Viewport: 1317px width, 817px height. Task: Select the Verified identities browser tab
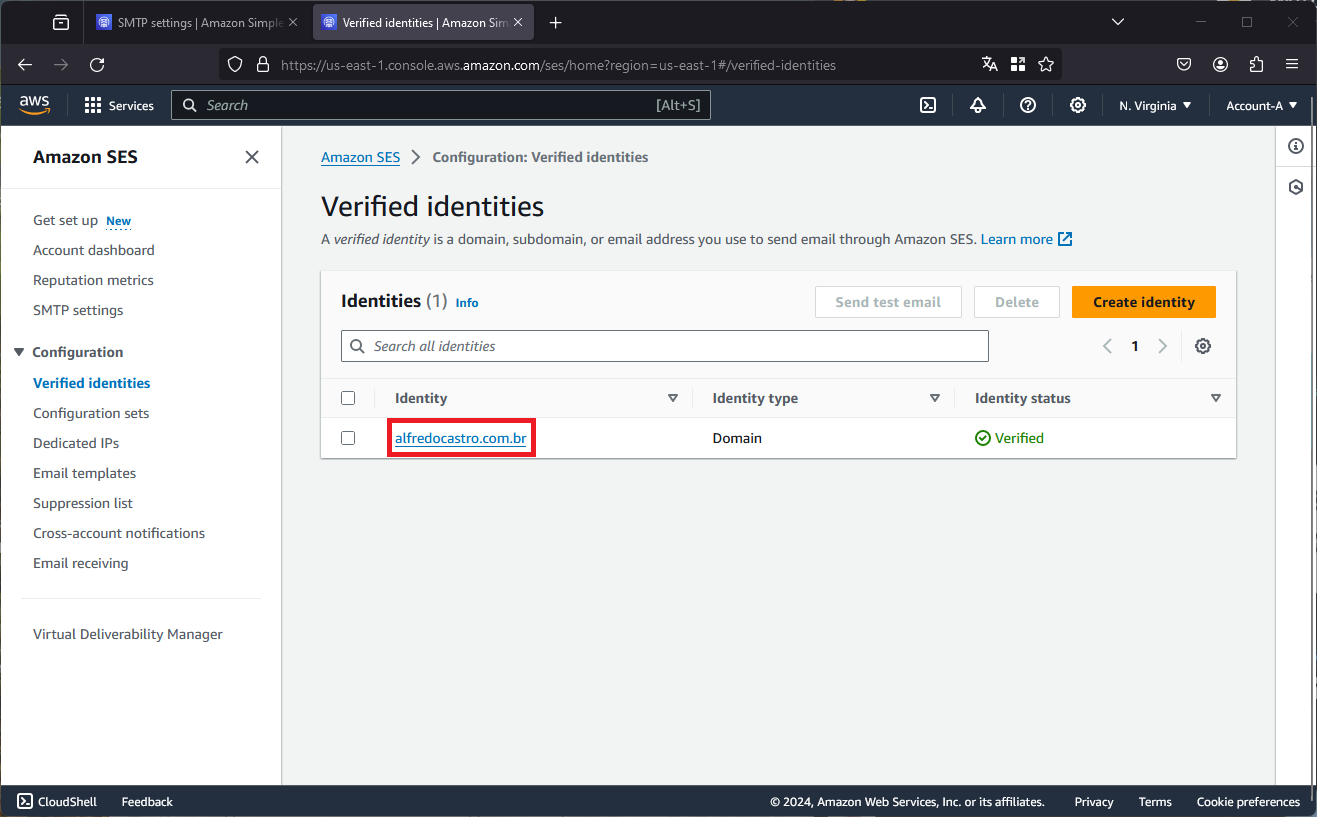point(425,22)
